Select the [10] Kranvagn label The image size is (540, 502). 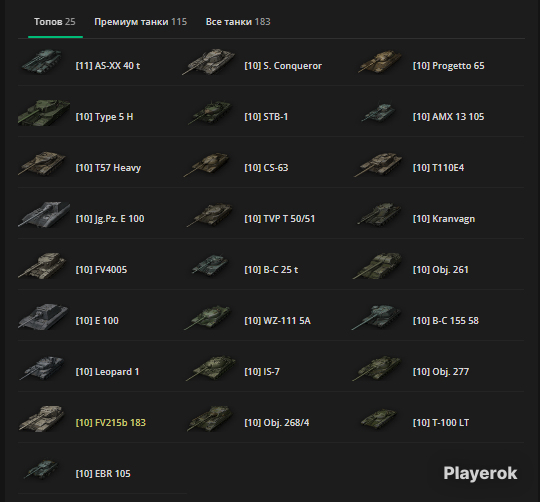click(x=444, y=219)
